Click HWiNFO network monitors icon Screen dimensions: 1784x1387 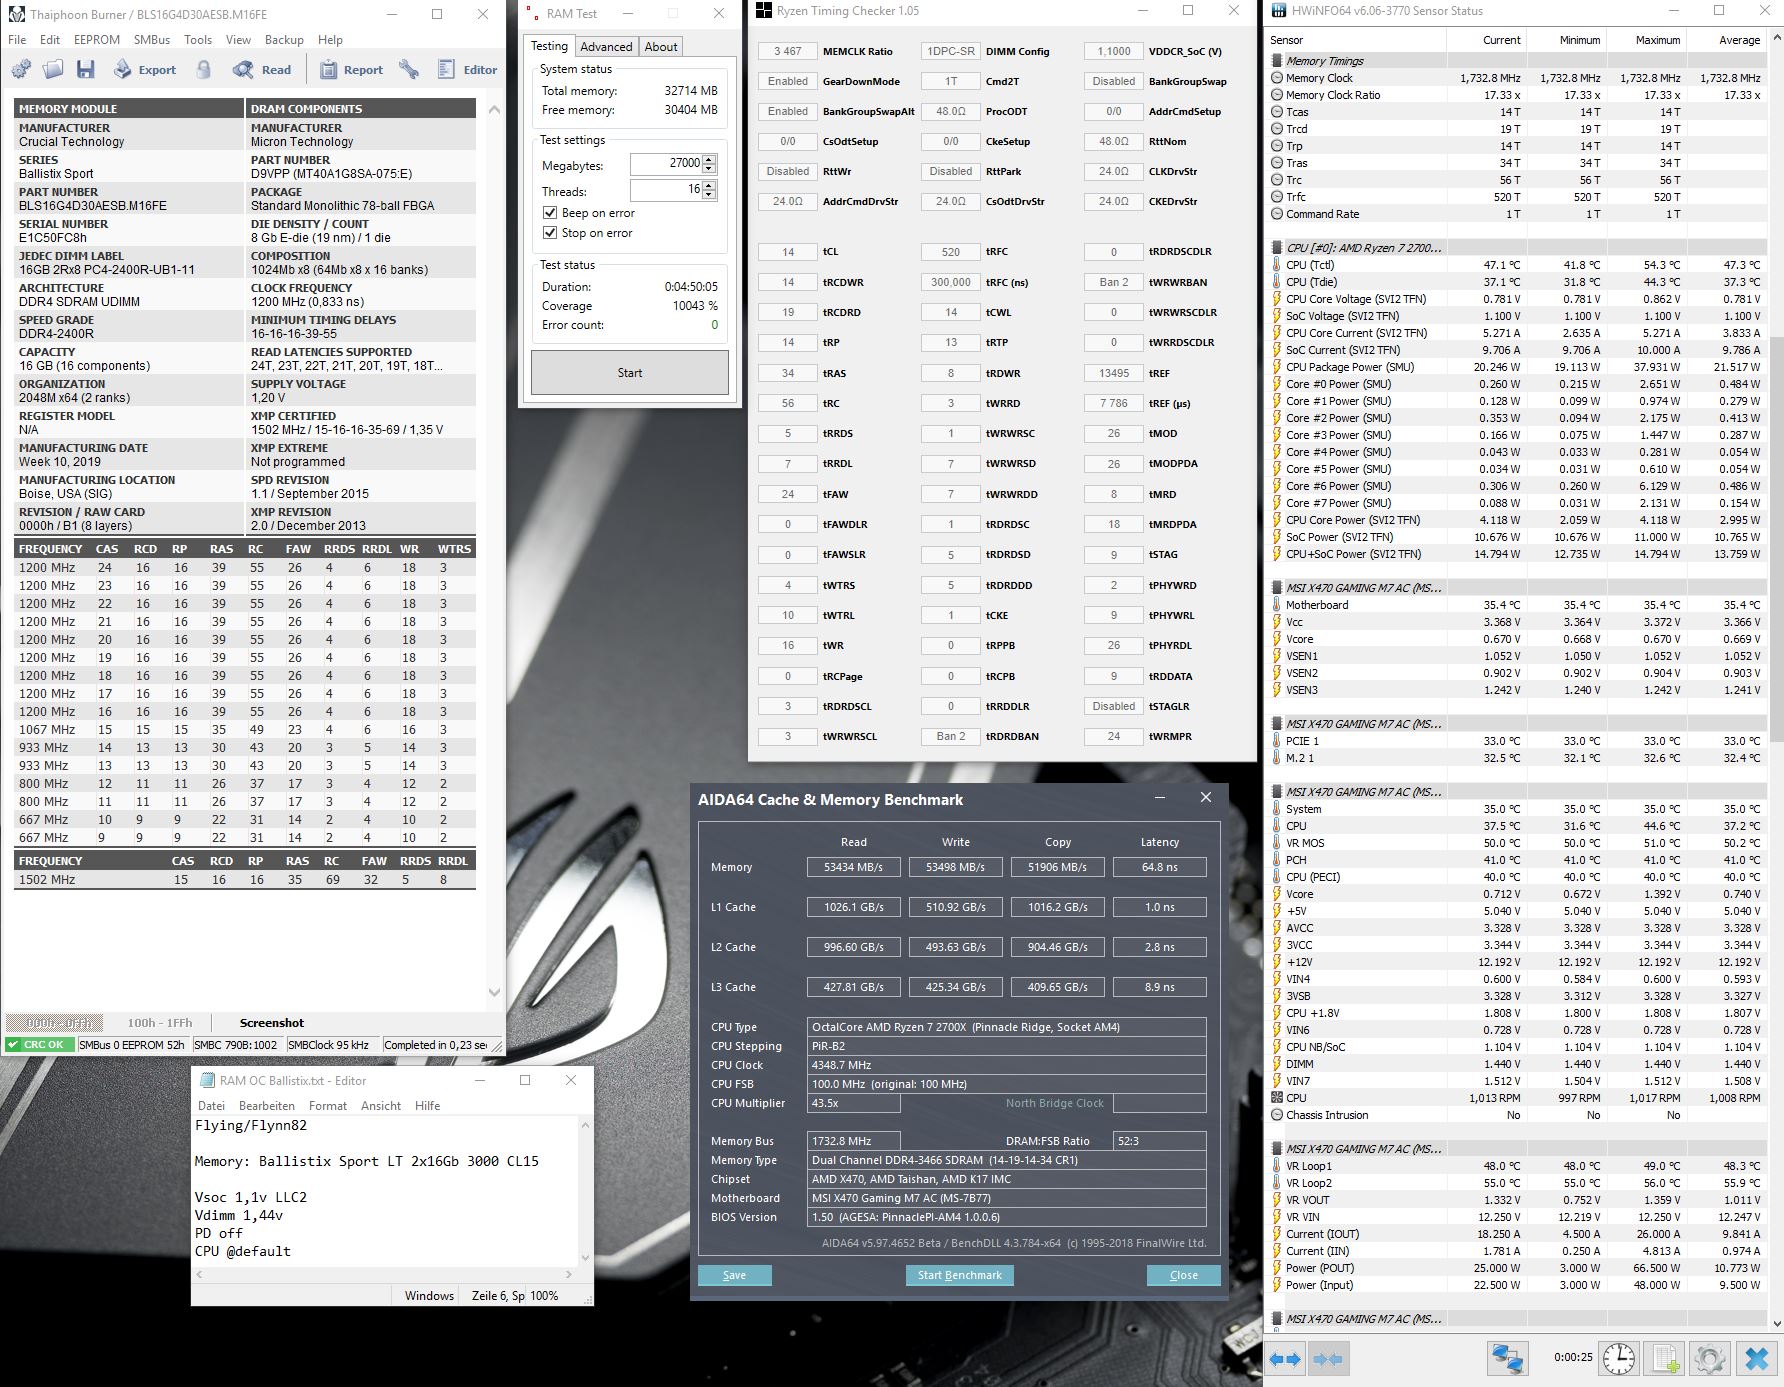point(1507,1359)
